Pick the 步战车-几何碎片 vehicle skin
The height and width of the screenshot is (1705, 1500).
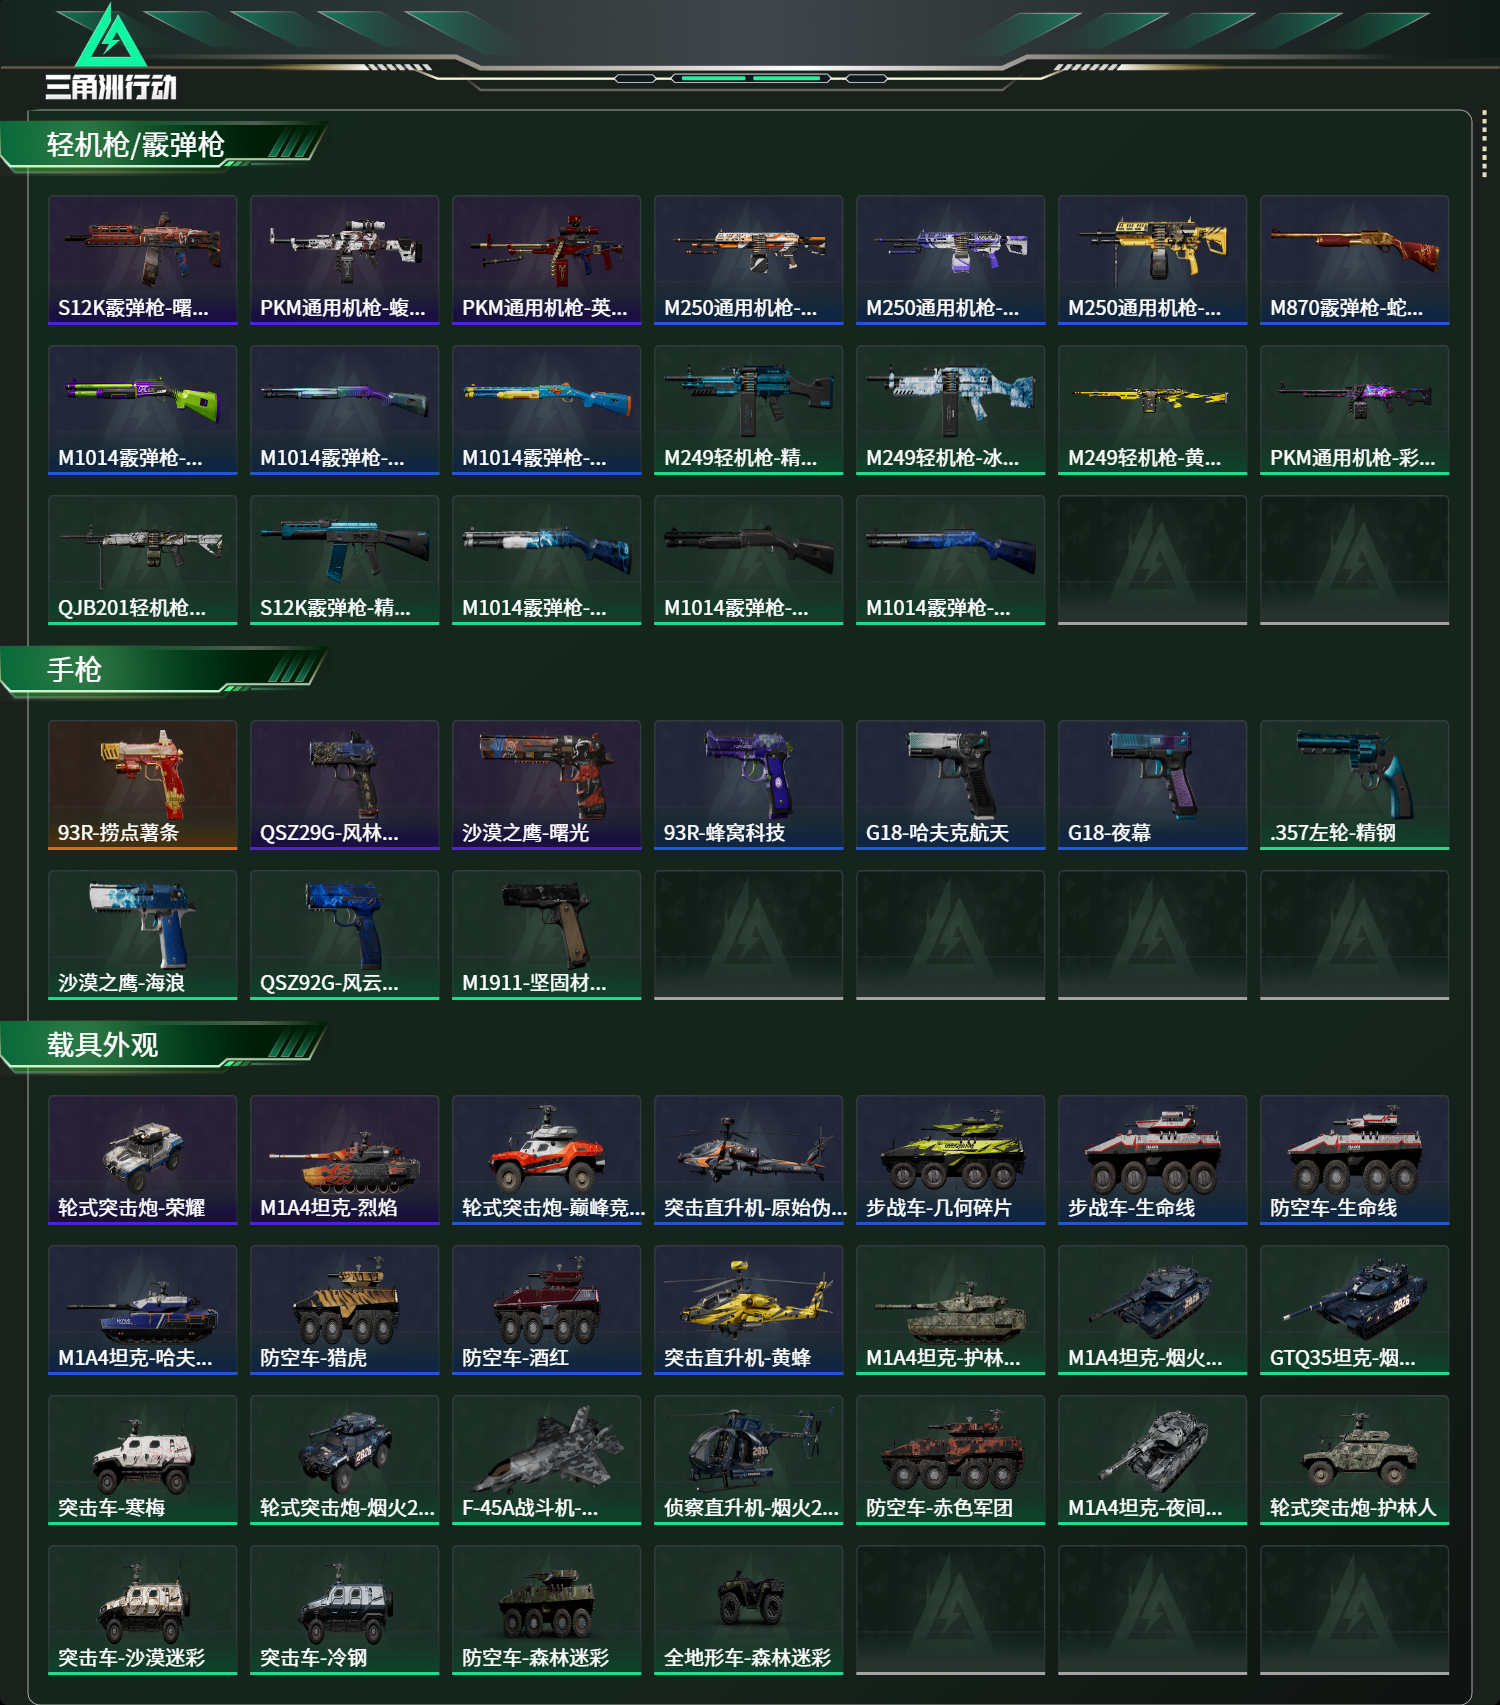951,1160
